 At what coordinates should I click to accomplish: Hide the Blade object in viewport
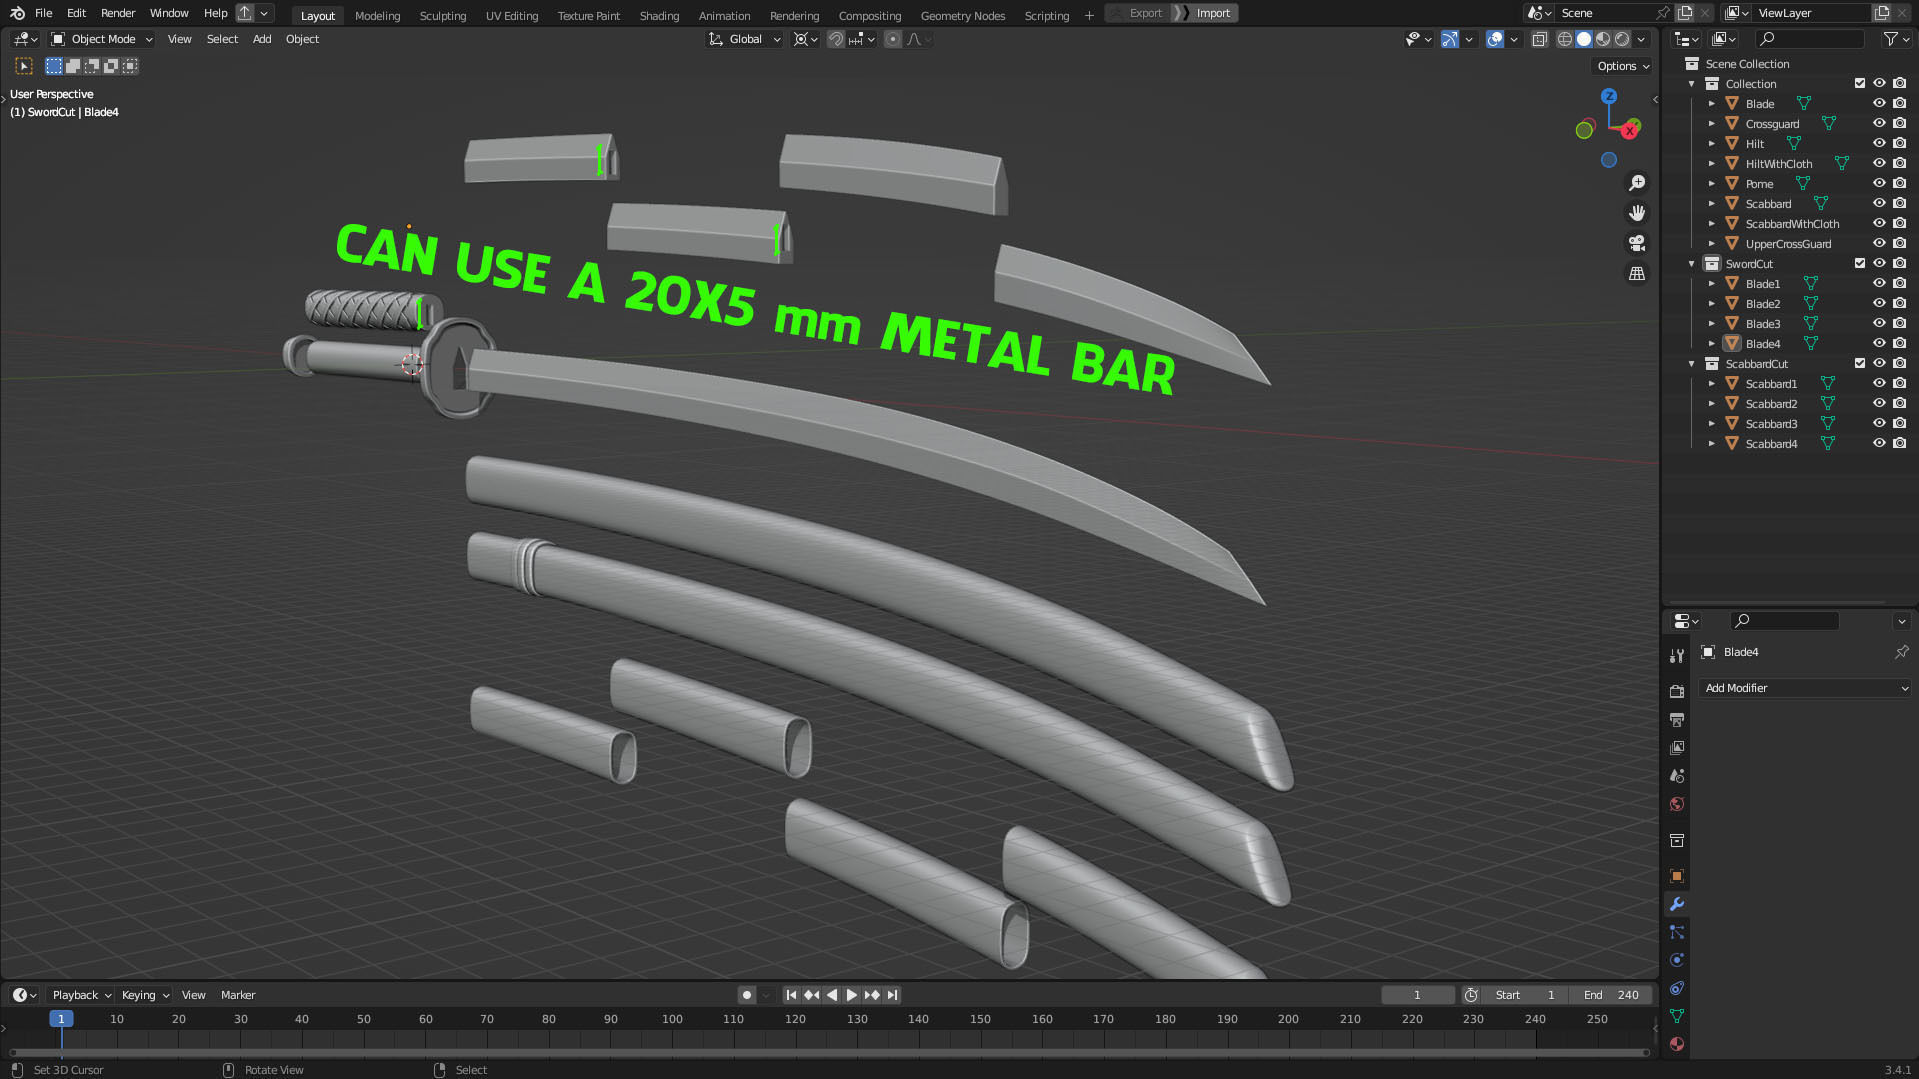click(1879, 104)
